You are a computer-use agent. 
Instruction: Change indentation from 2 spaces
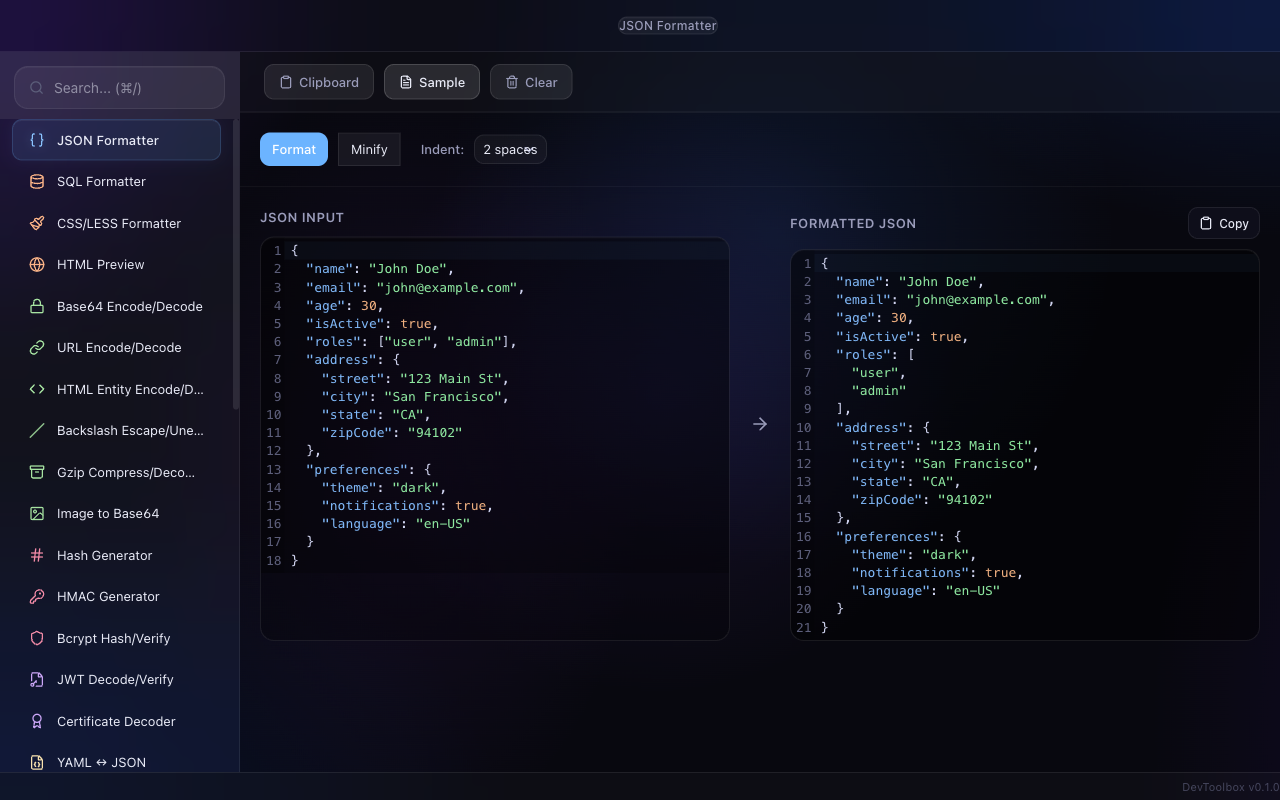coord(510,149)
